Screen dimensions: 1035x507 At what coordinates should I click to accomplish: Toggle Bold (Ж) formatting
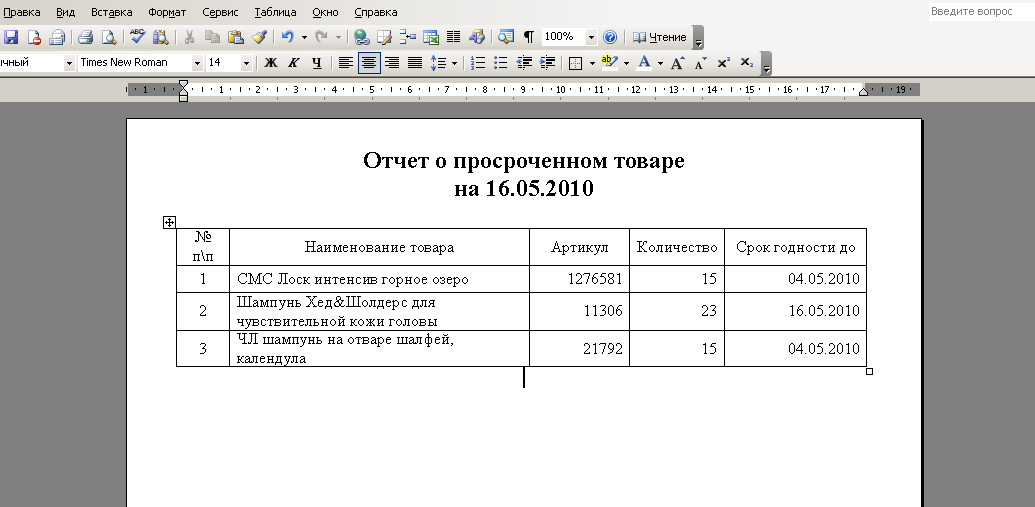pos(271,63)
